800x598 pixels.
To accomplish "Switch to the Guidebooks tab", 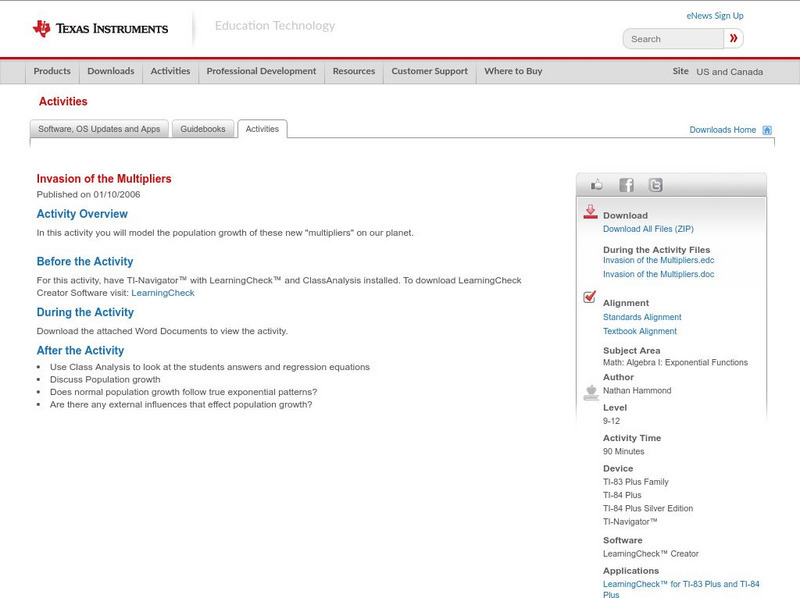I will (x=203, y=129).
